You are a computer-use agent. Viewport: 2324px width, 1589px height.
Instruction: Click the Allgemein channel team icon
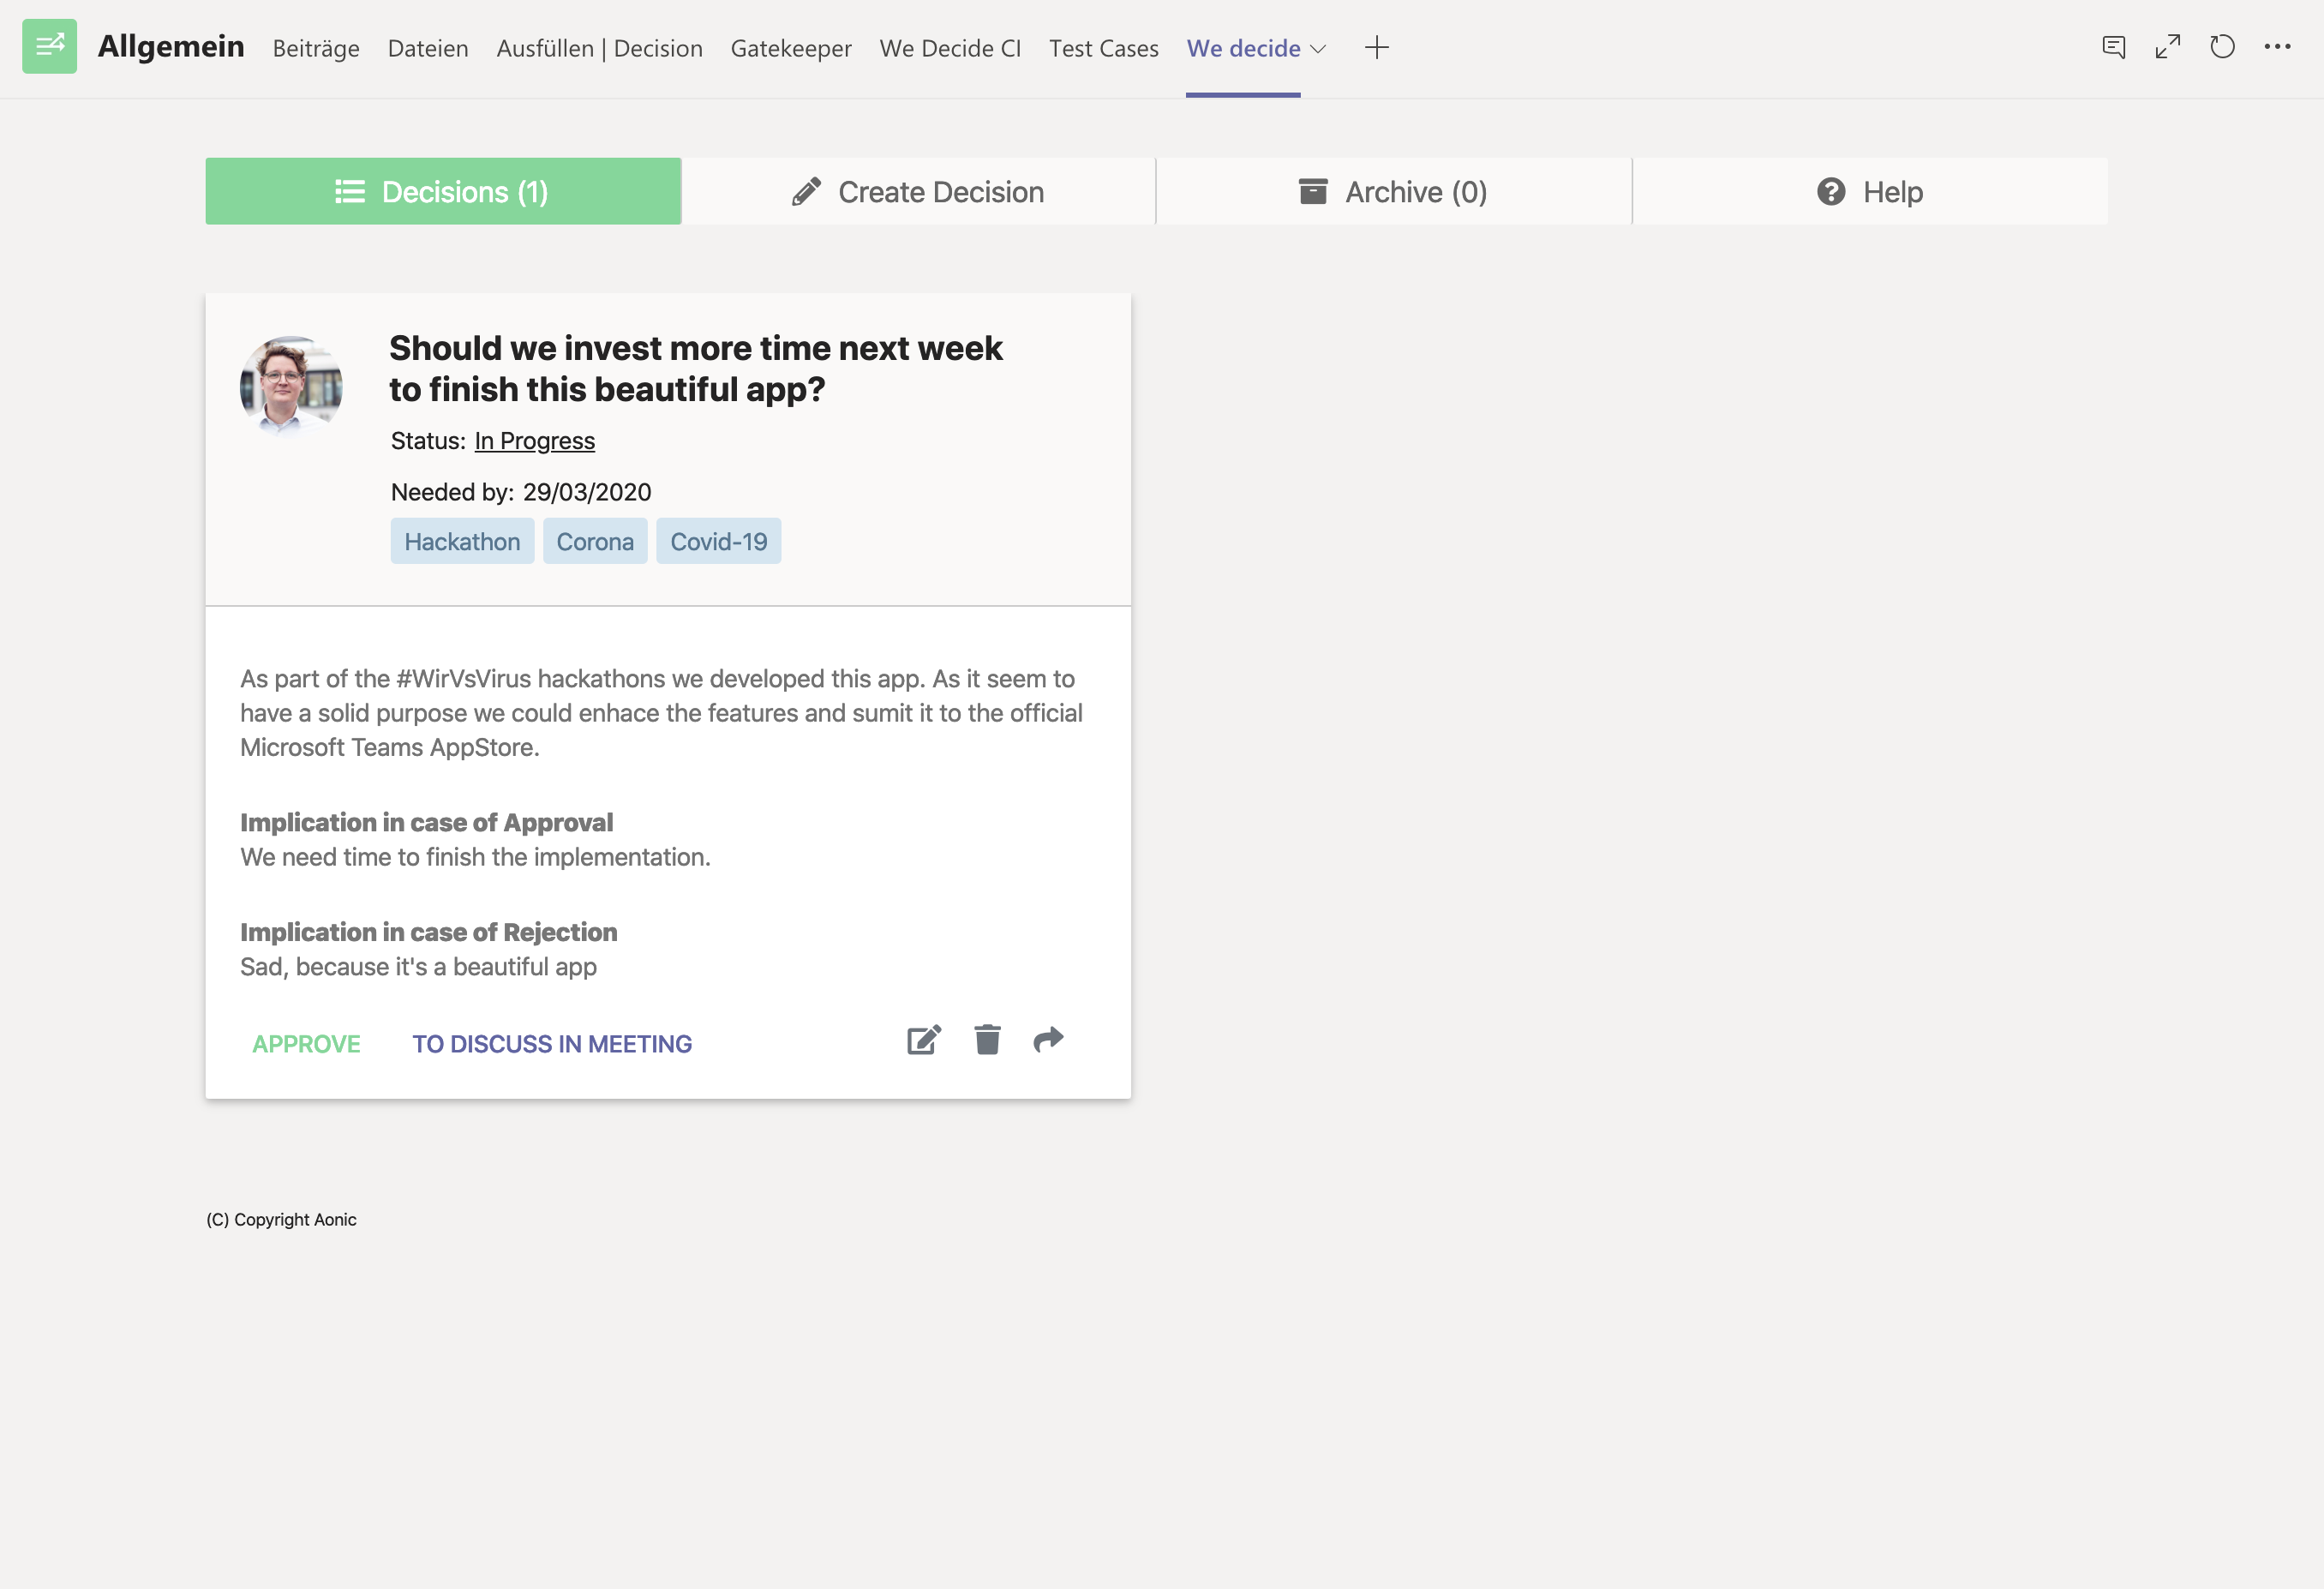click(49, 46)
